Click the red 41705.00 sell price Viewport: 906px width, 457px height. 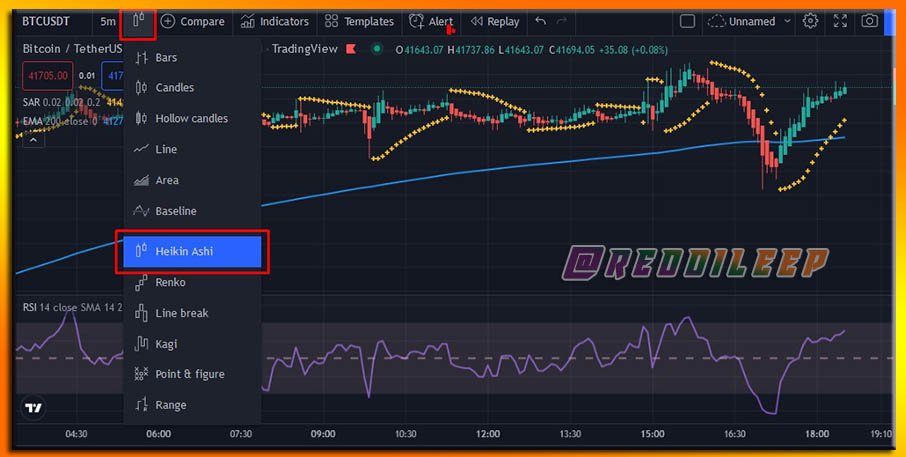coord(48,76)
